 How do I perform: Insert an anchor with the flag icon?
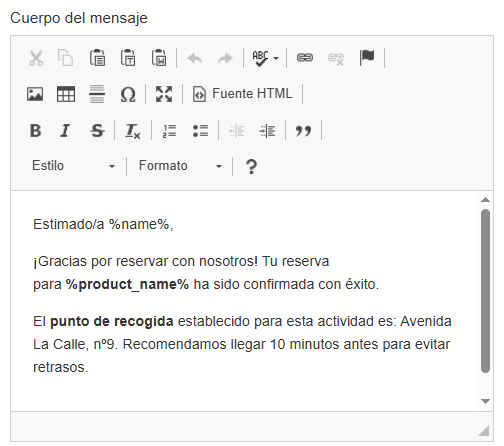[x=367, y=58]
